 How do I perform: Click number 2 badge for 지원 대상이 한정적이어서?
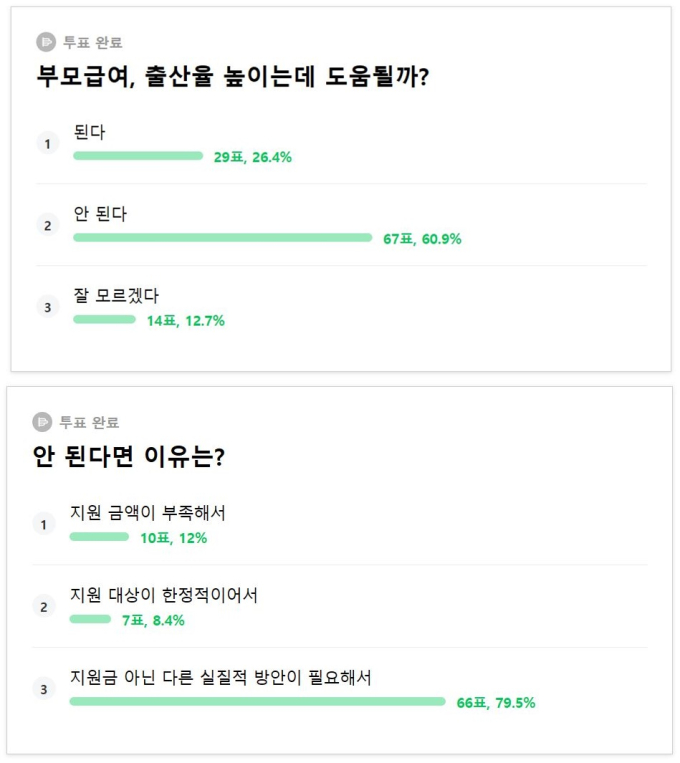[44, 607]
